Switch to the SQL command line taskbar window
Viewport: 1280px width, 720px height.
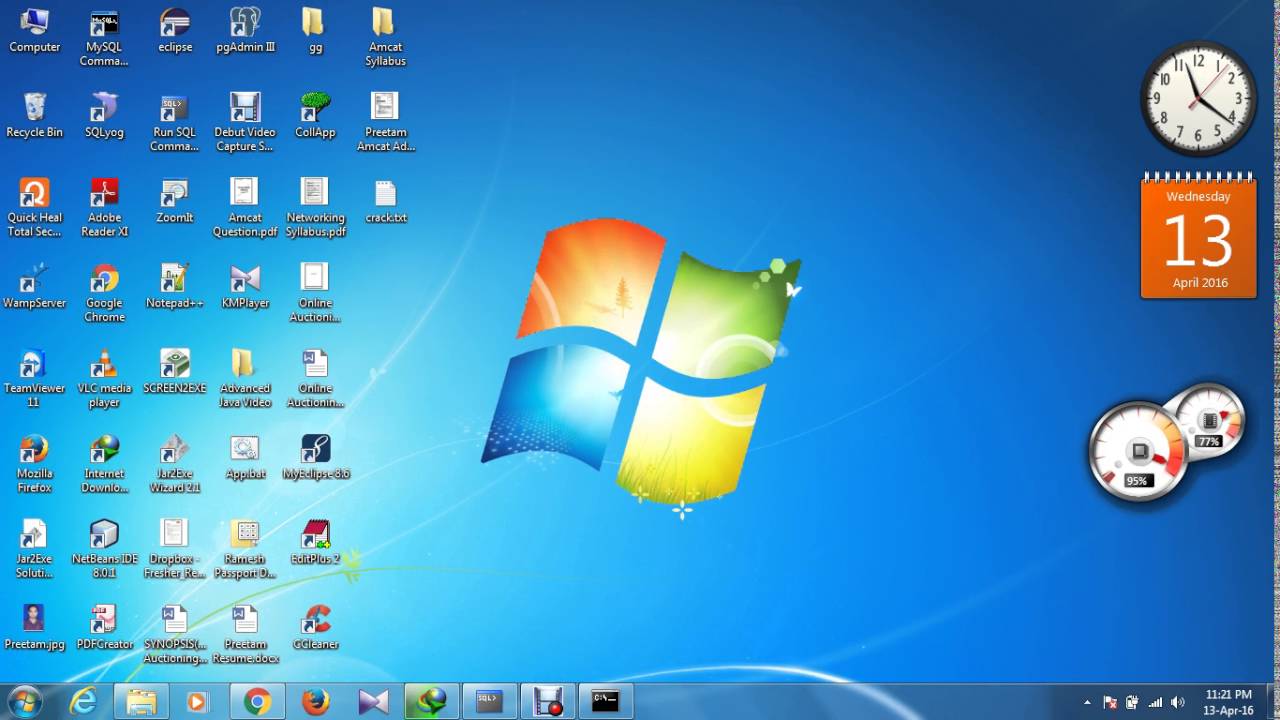point(489,702)
